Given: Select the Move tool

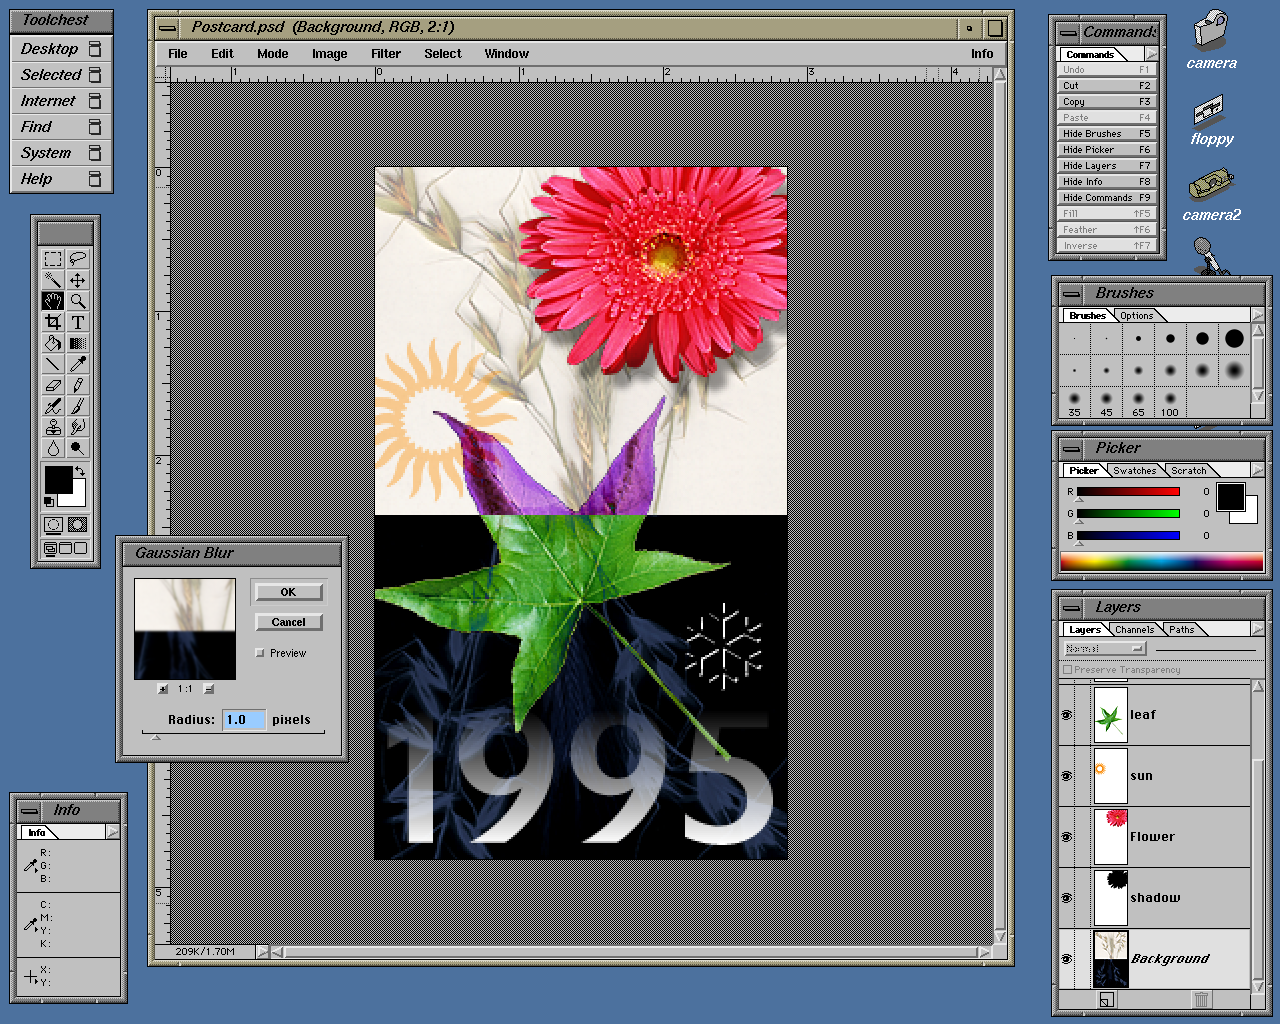Looking at the screenshot, I should (77, 280).
